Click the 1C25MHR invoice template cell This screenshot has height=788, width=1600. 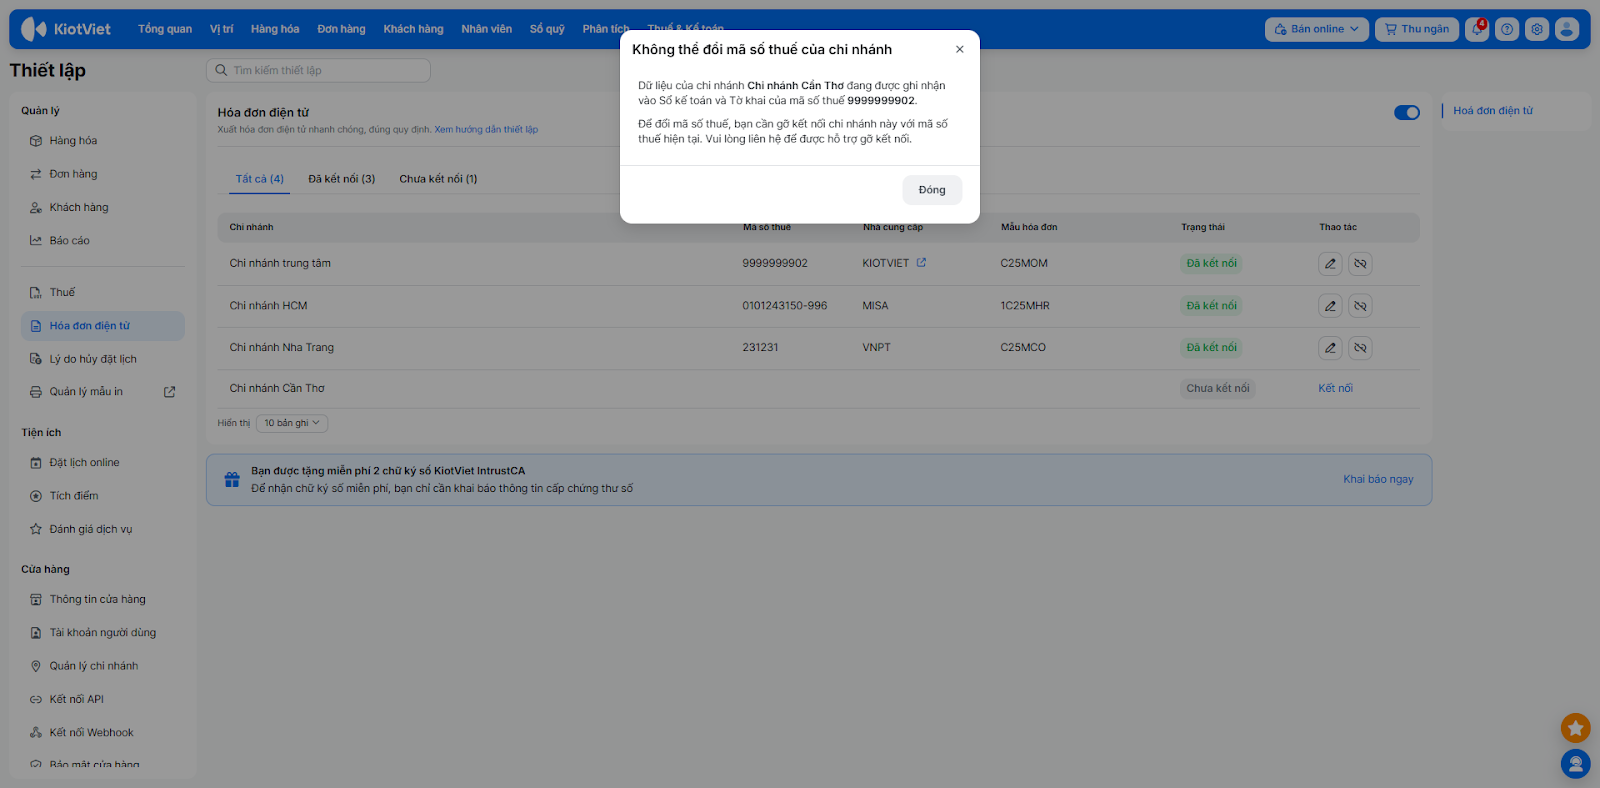(1025, 306)
